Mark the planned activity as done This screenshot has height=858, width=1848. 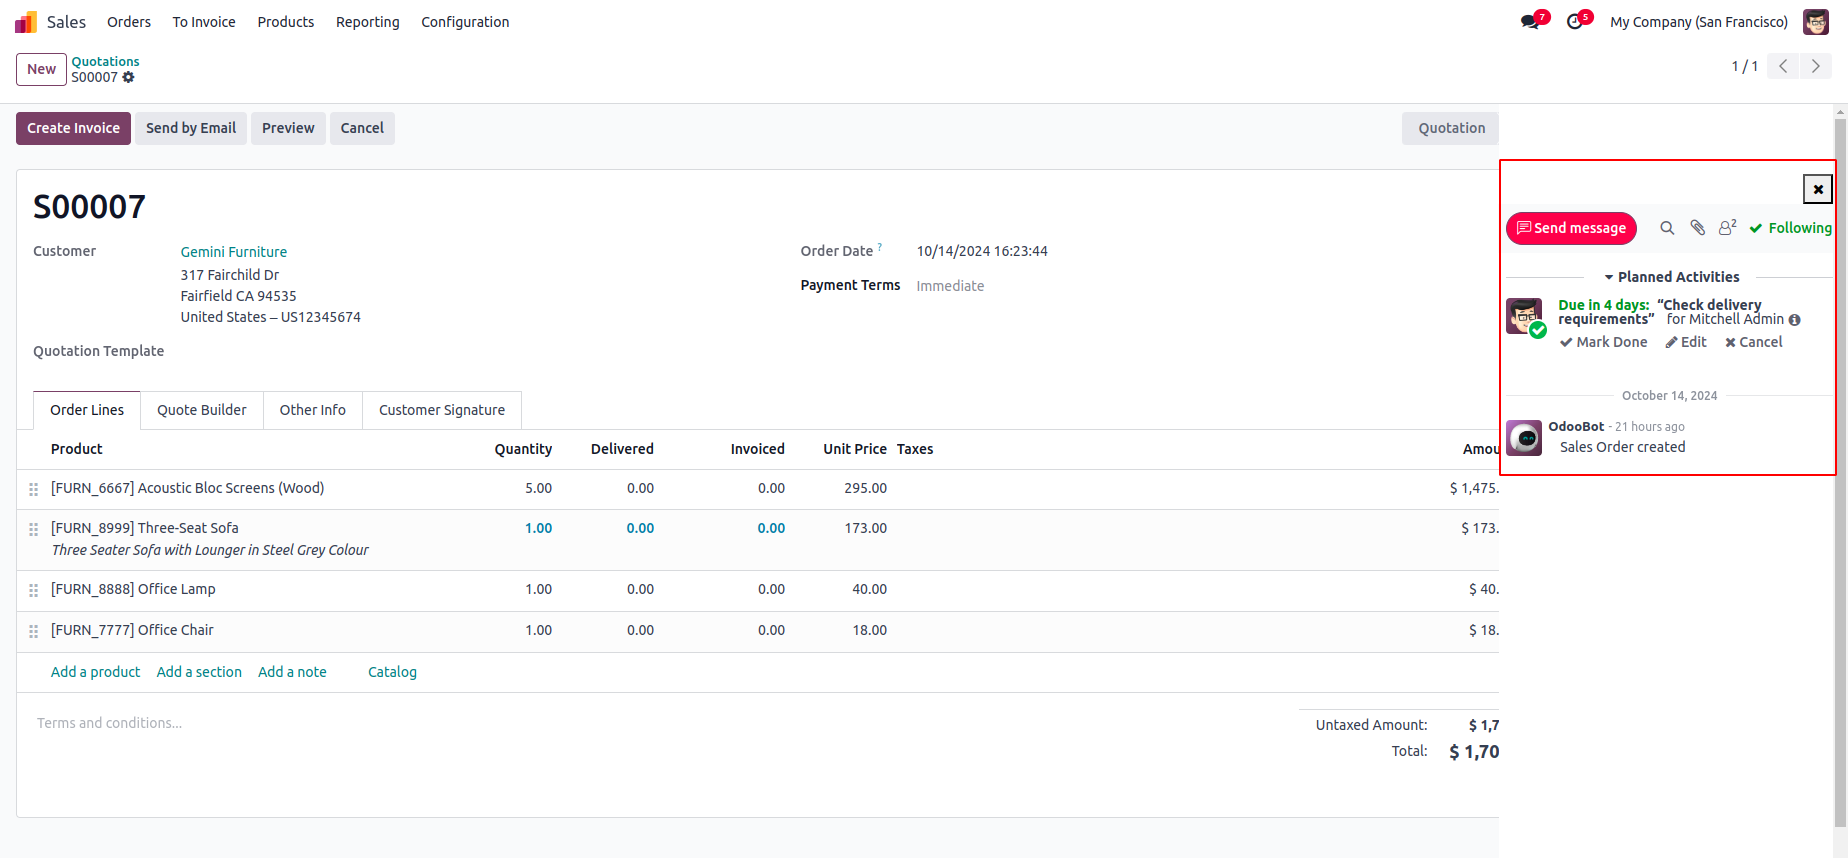(x=1603, y=342)
